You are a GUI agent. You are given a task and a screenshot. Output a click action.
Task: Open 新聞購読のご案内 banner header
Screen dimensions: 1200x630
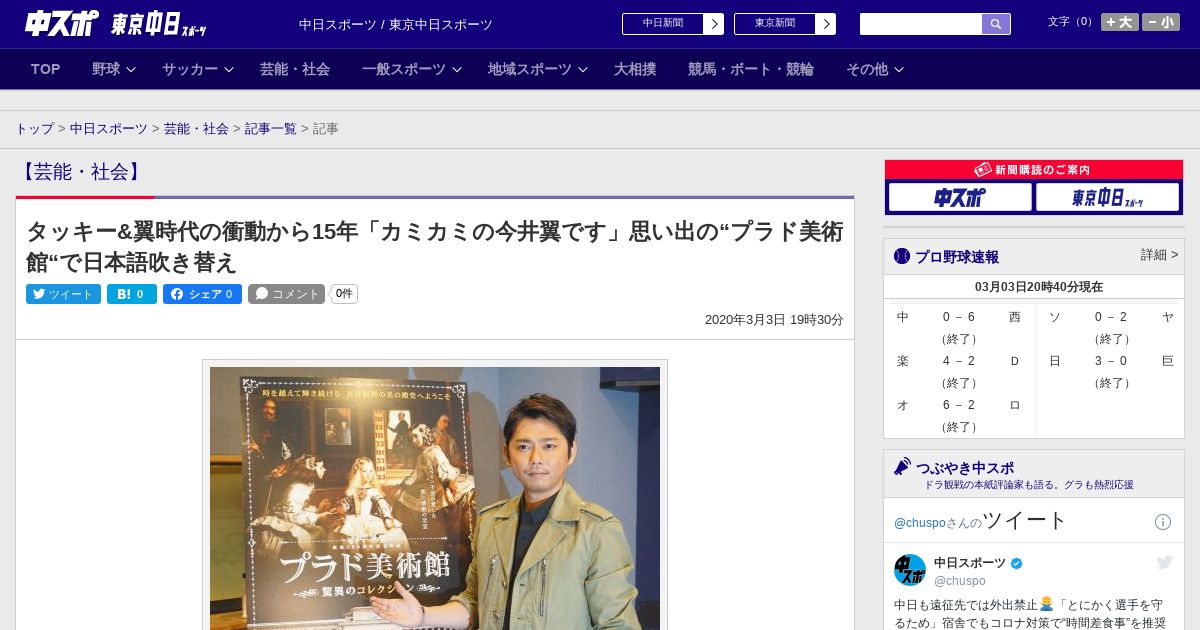tap(1034, 170)
